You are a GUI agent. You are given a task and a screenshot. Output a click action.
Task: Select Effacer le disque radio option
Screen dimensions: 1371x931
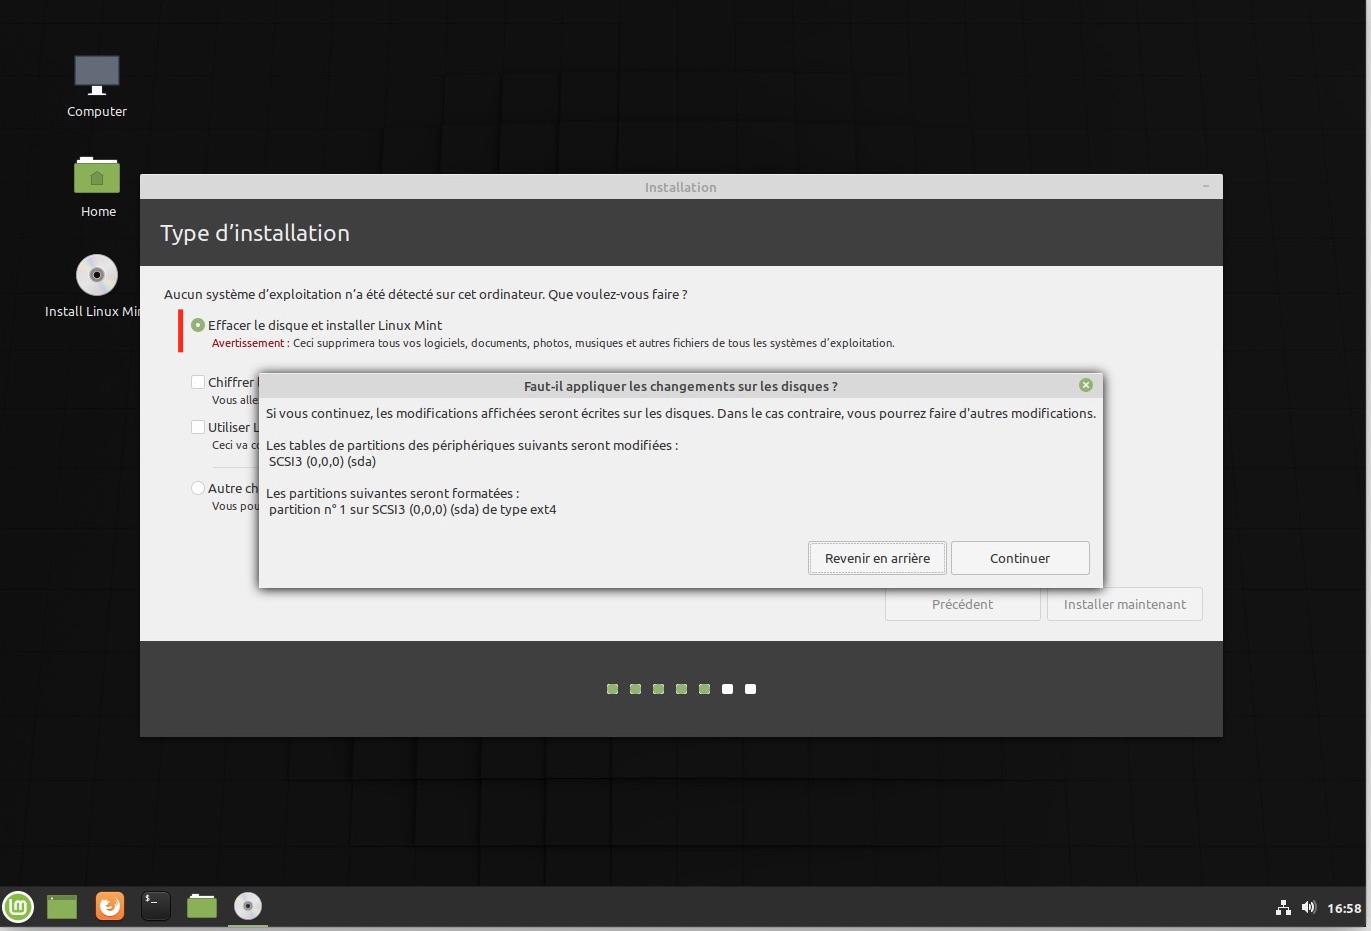[198, 325]
